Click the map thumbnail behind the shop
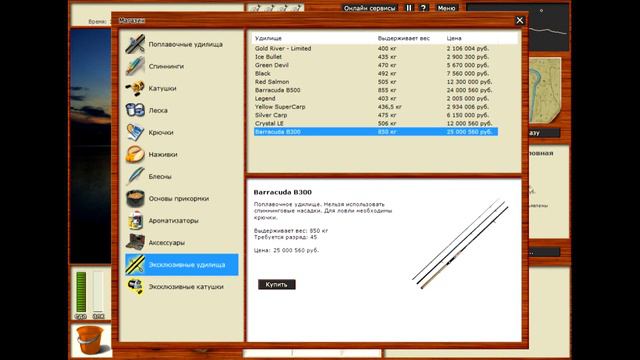This screenshot has height=360, width=640. point(544,91)
